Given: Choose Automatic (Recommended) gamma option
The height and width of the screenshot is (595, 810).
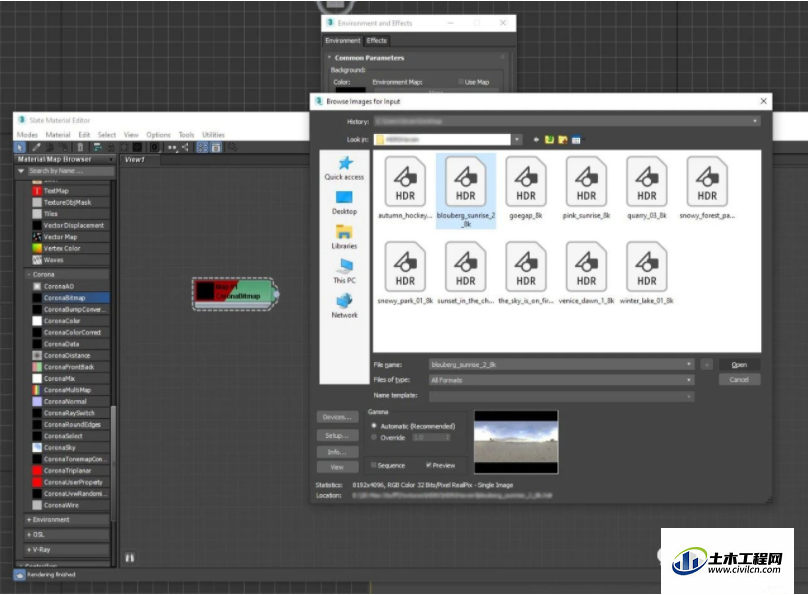Looking at the screenshot, I should coord(374,426).
